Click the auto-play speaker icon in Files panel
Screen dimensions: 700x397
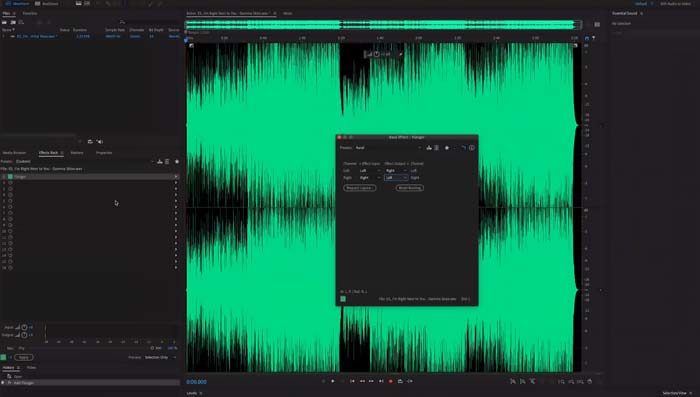pos(100,142)
